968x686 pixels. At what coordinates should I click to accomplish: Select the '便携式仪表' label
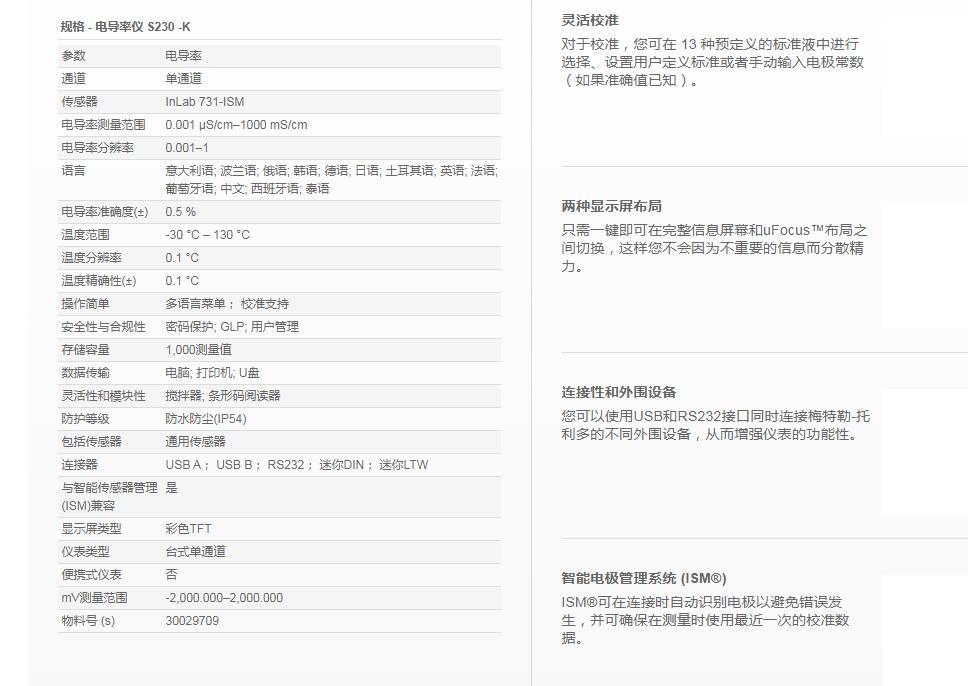click(x=91, y=575)
